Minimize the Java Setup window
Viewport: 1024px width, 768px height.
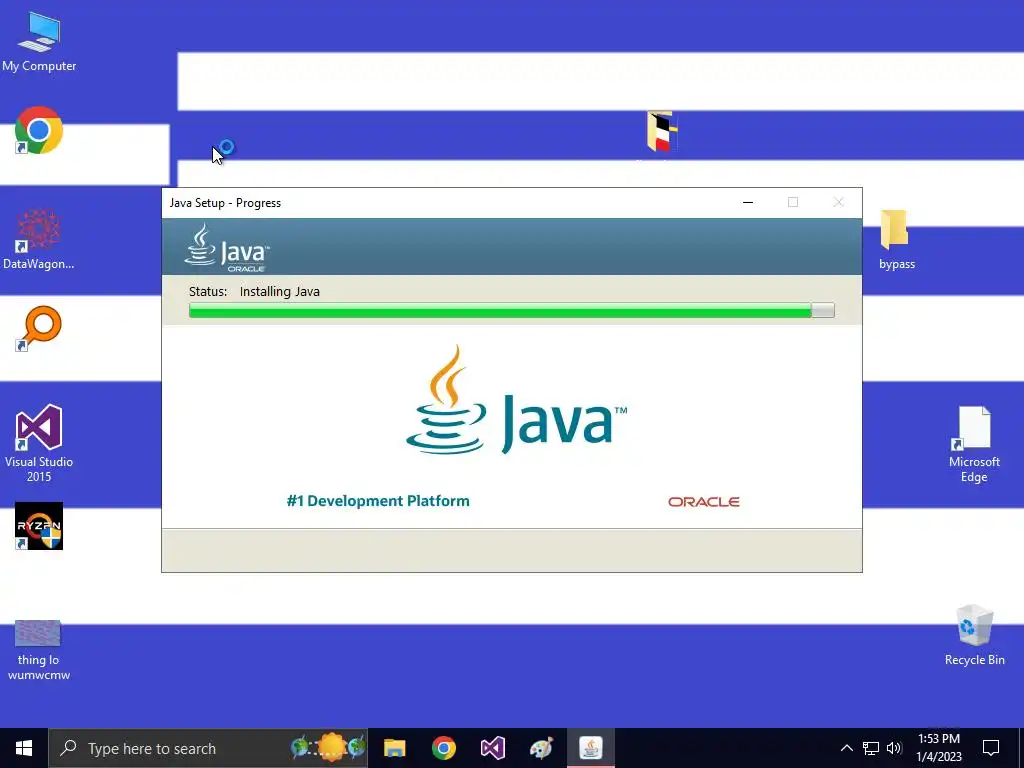click(x=748, y=202)
